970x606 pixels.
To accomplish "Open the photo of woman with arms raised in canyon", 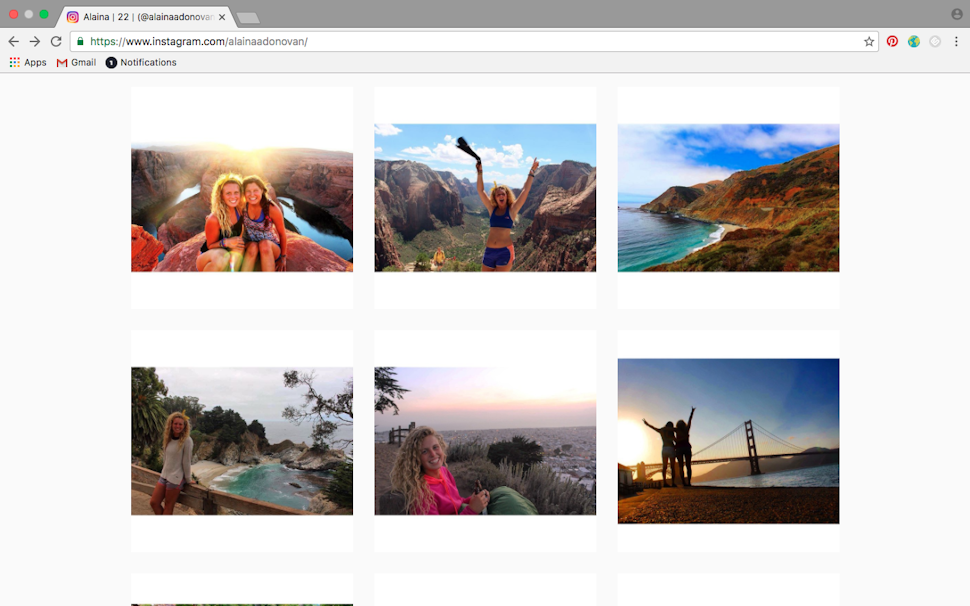I will pyautogui.click(x=485, y=198).
